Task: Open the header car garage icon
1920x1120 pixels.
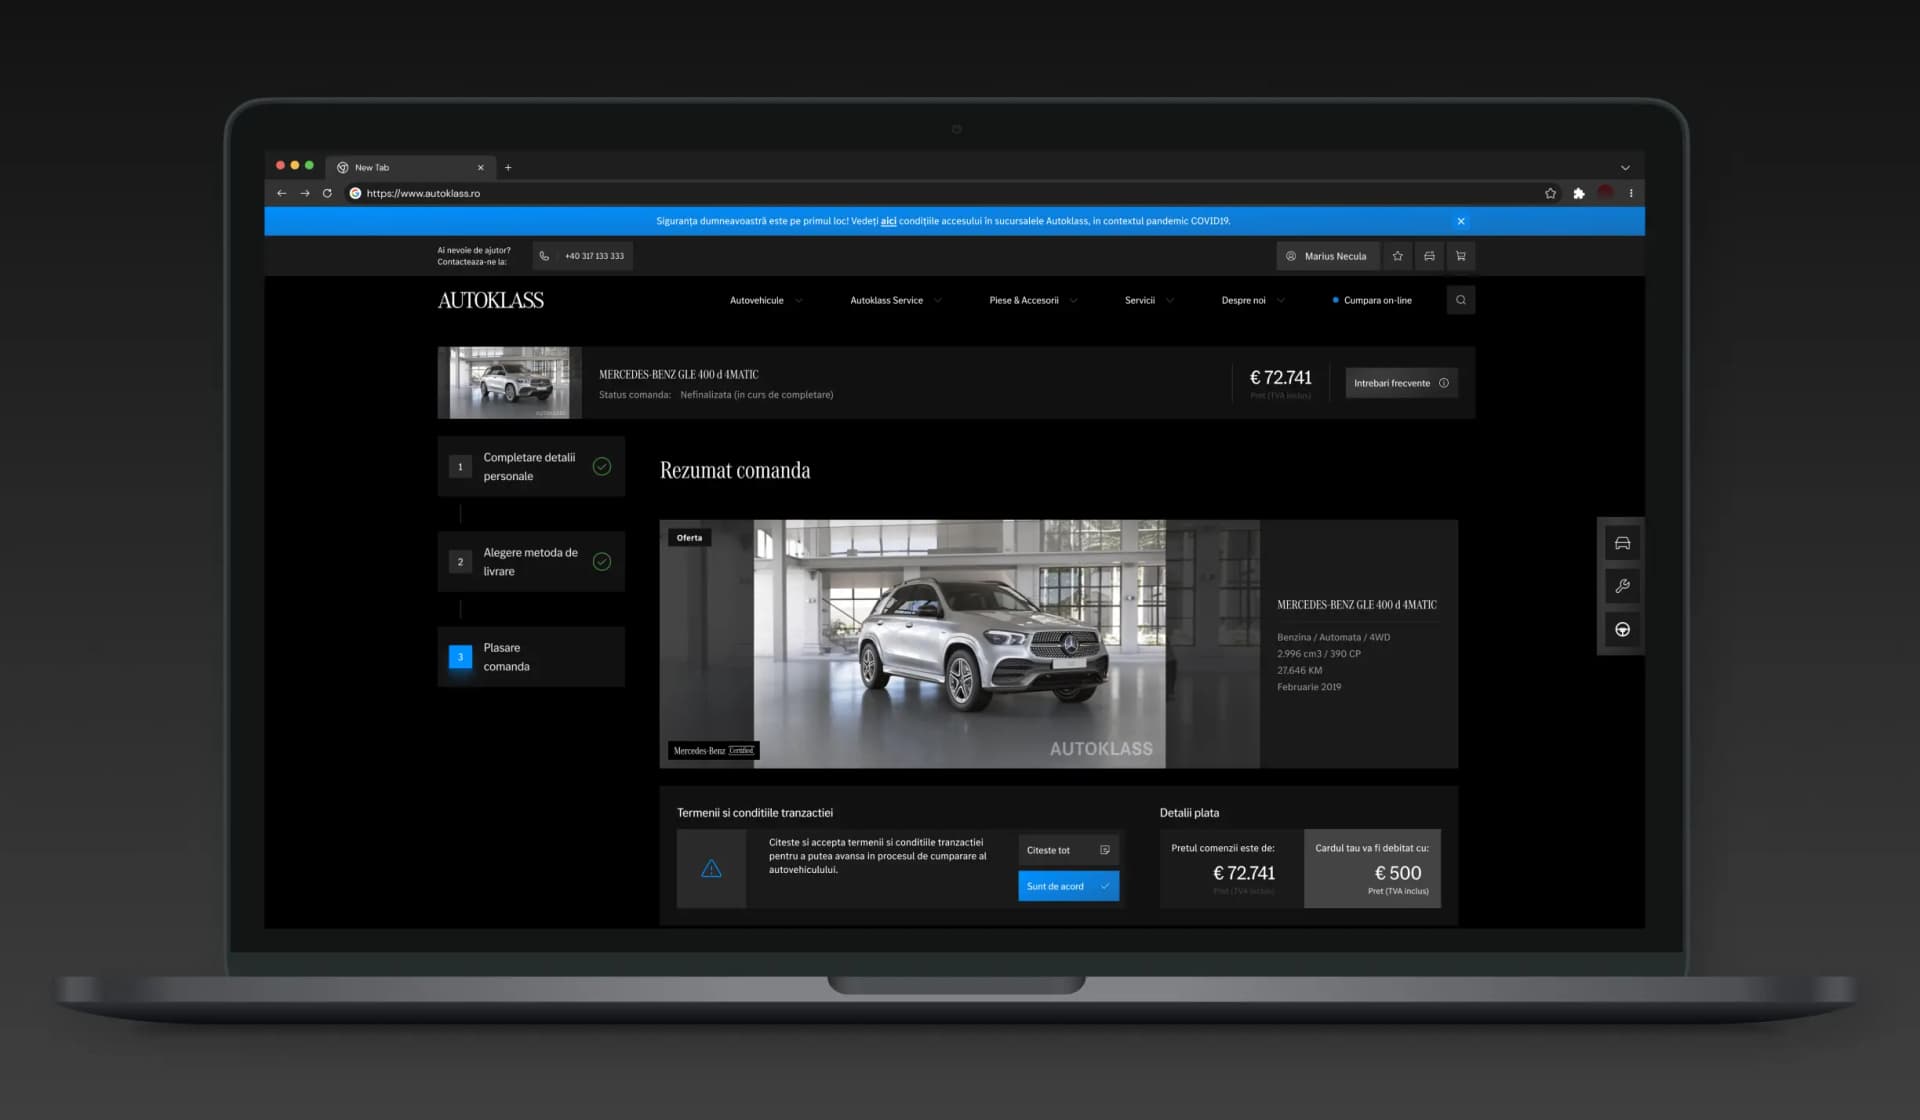Action: (x=1429, y=256)
